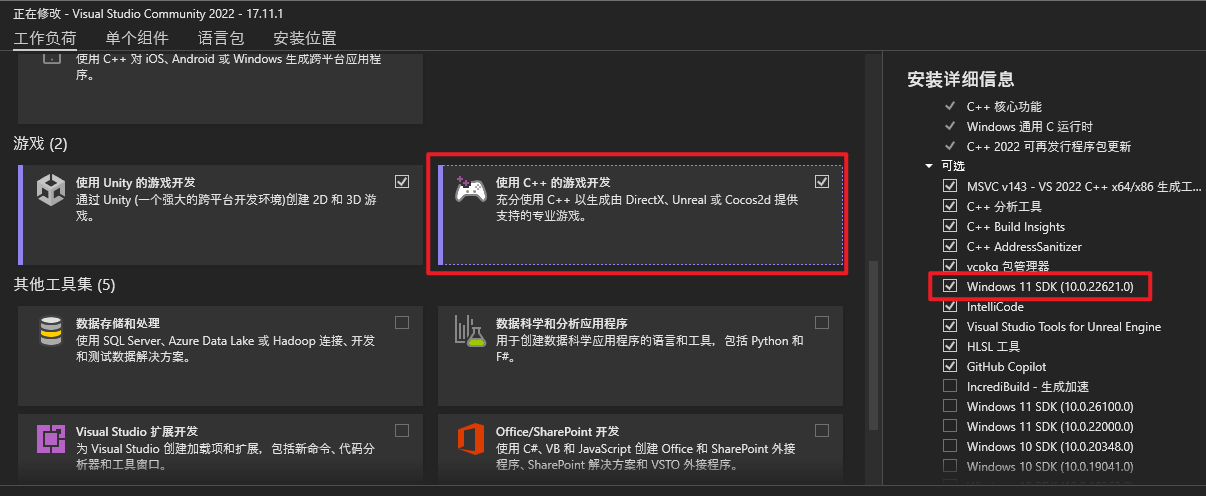Click the data science chart icon
The height and width of the screenshot is (496, 1206).
[470, 331]
